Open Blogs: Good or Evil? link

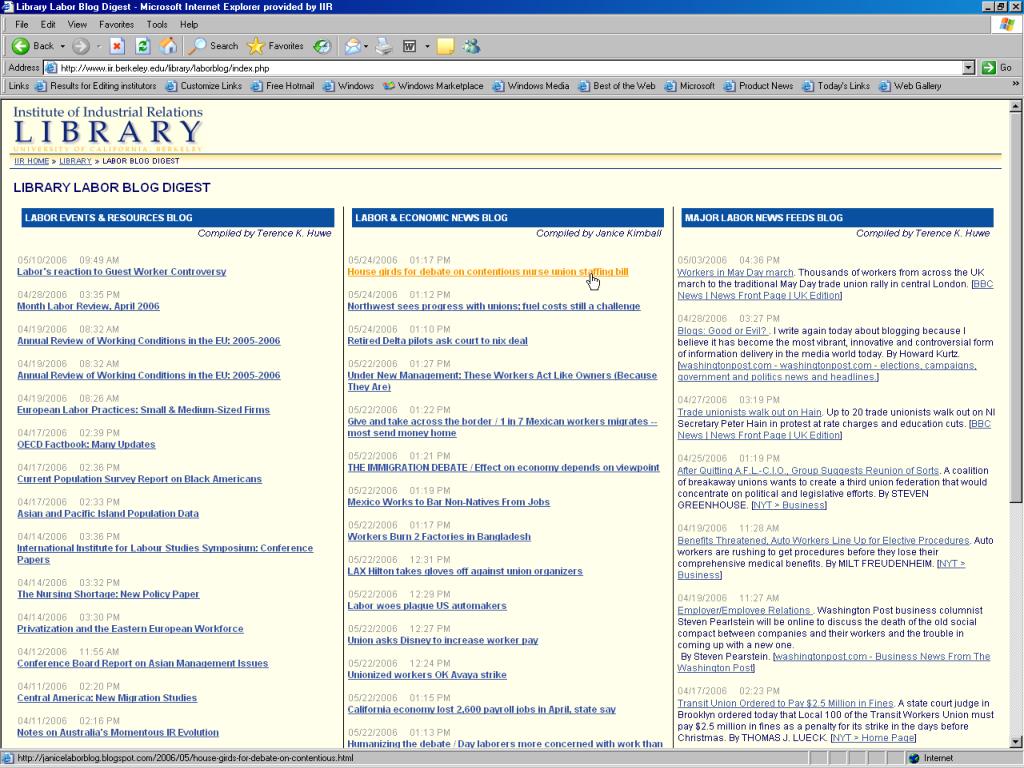(x=722, y=331)
